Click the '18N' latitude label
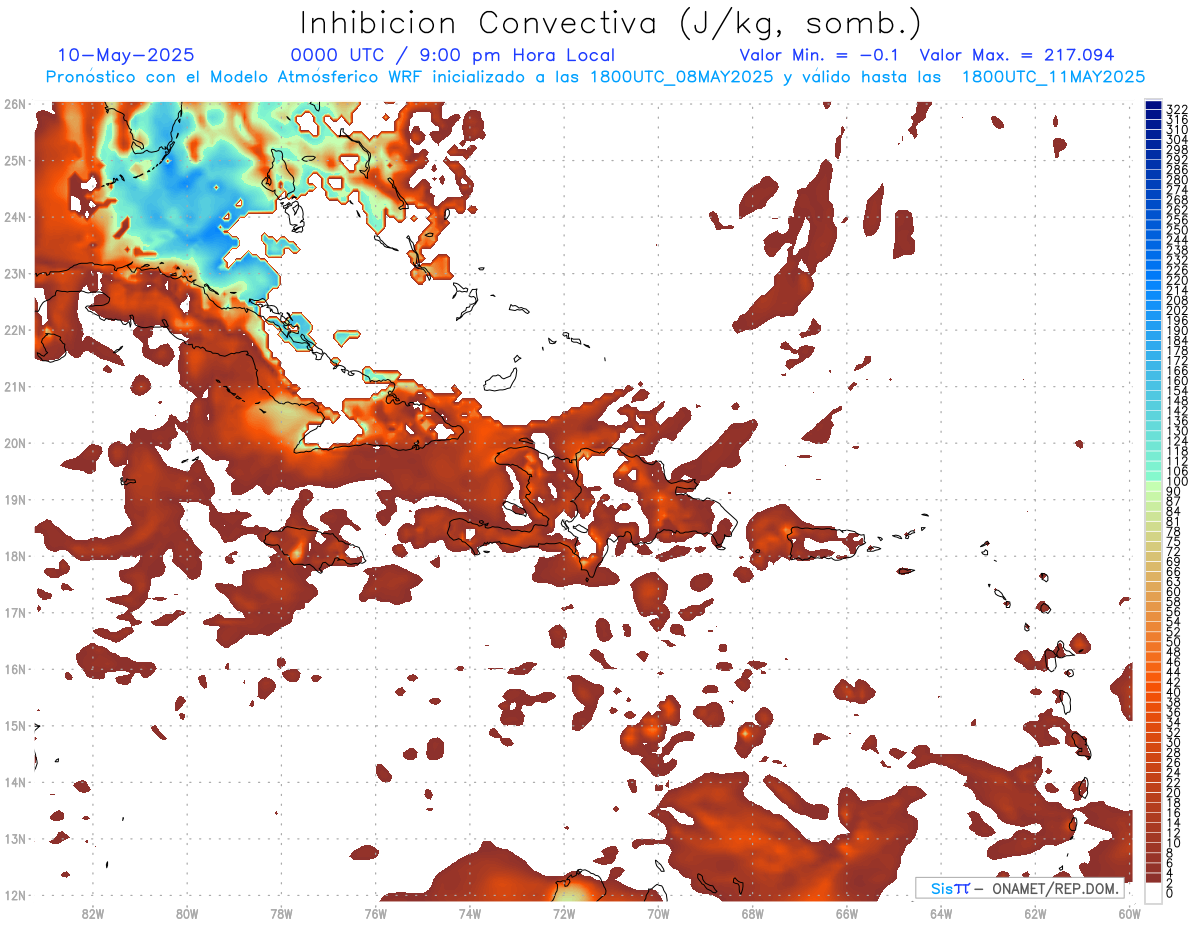Viewport: 1200px width, 927px height. pyautogui.click(x=14, y=556)
